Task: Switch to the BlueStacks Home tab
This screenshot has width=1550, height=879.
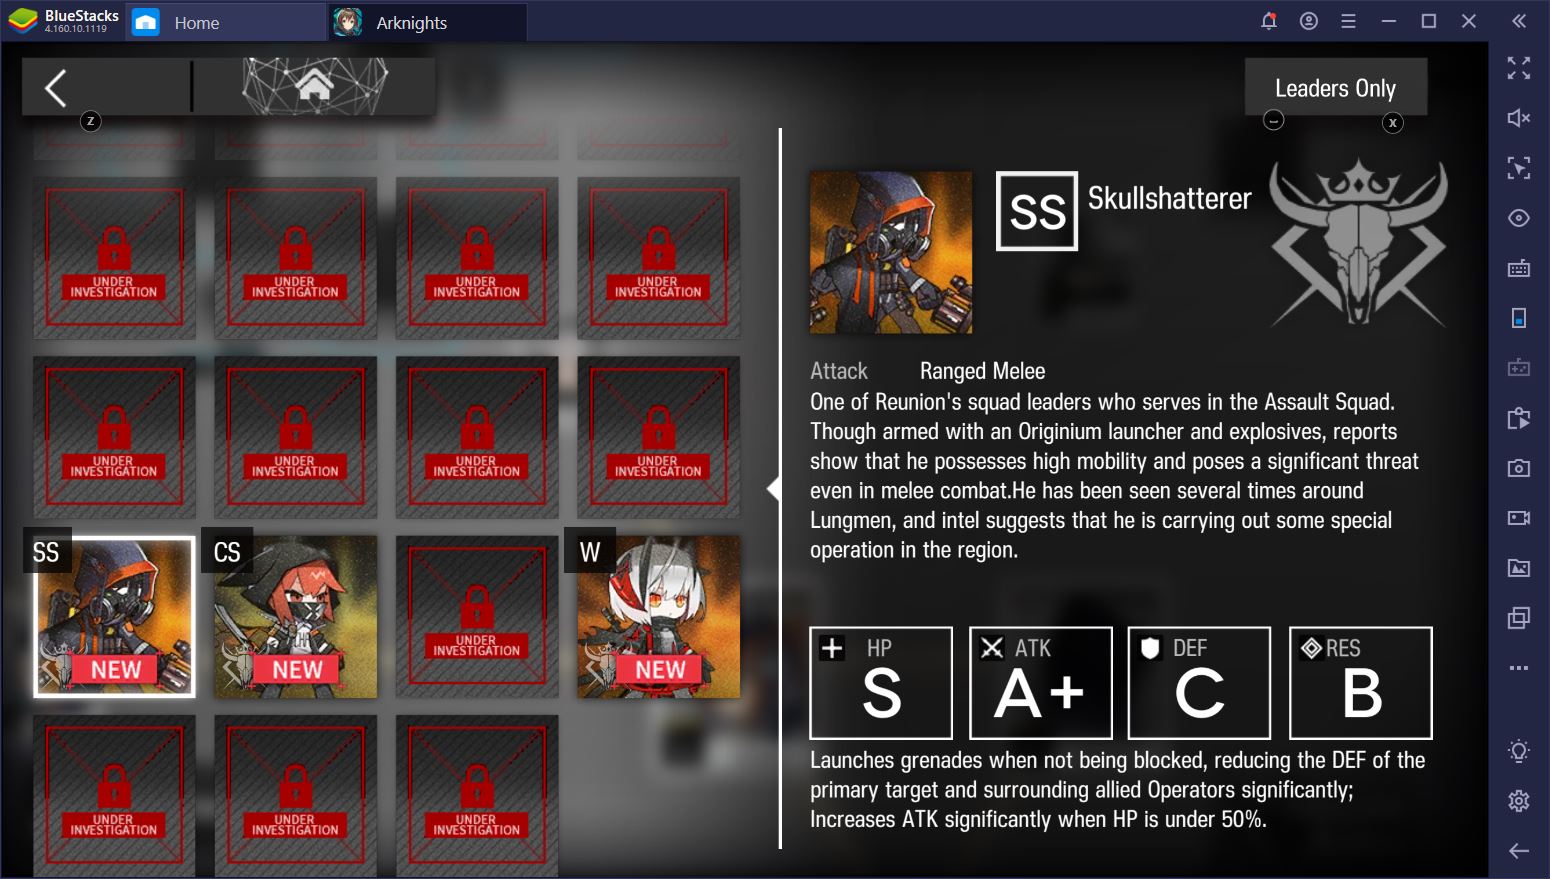Action: 226,22
